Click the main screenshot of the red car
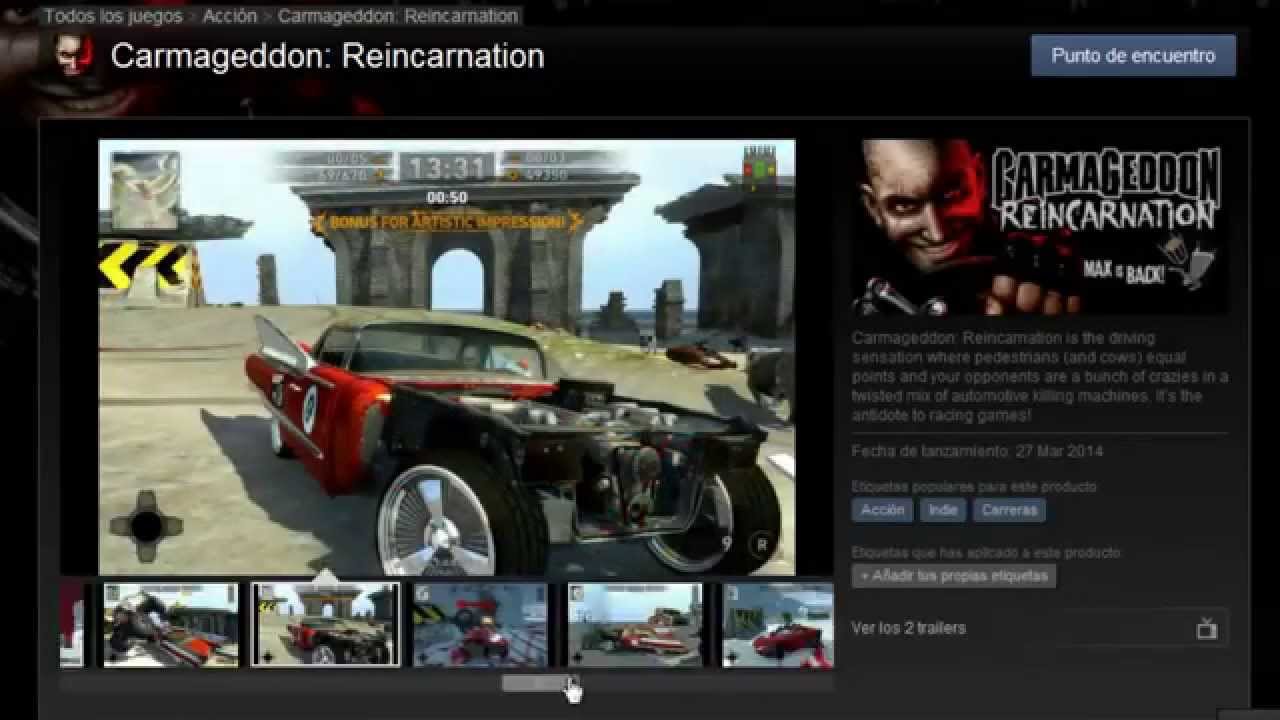1280x720 pixels. (446, 357)
